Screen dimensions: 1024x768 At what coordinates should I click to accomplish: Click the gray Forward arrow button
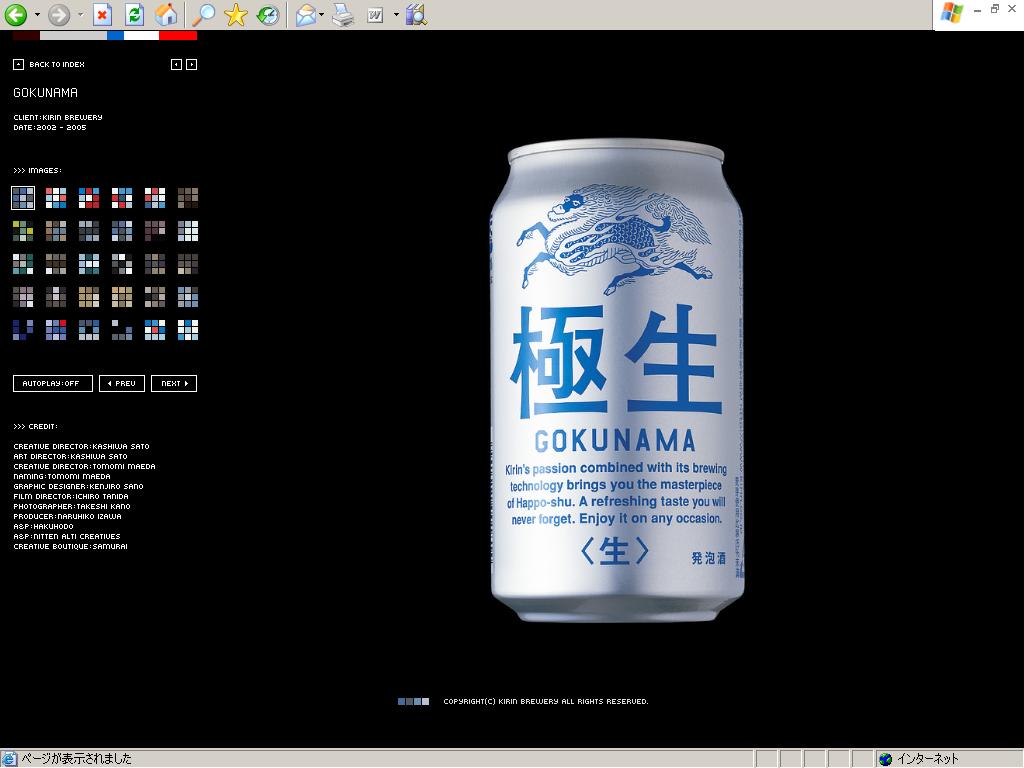point(59,14)
